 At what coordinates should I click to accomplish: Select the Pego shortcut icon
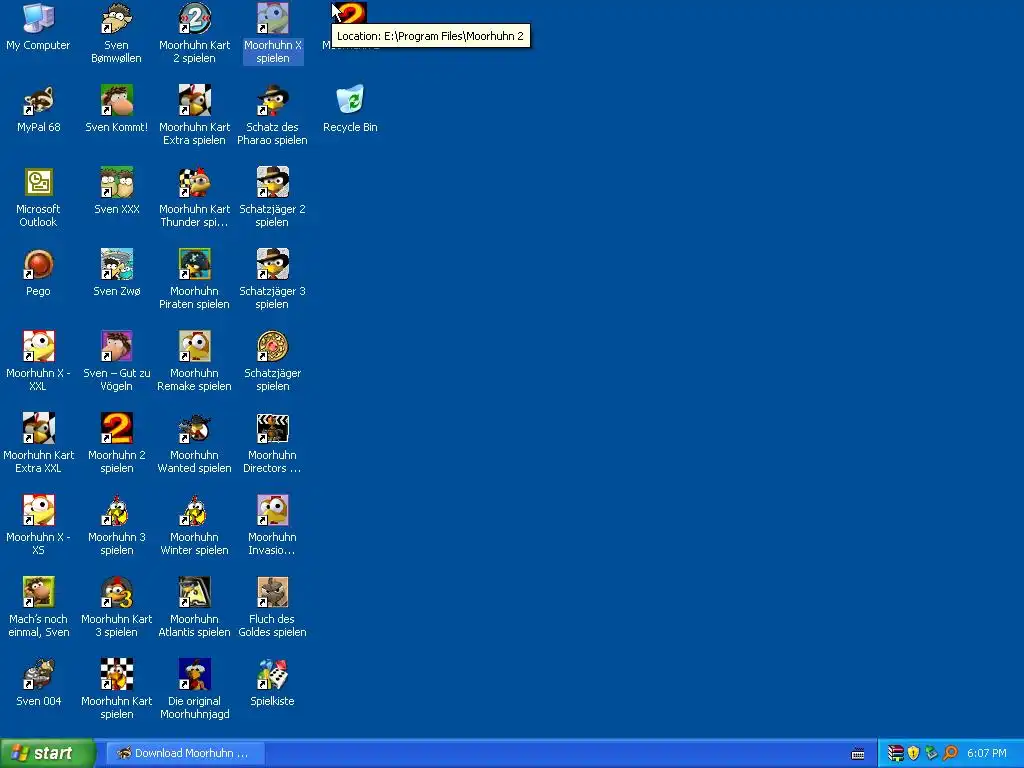[38, 264]
